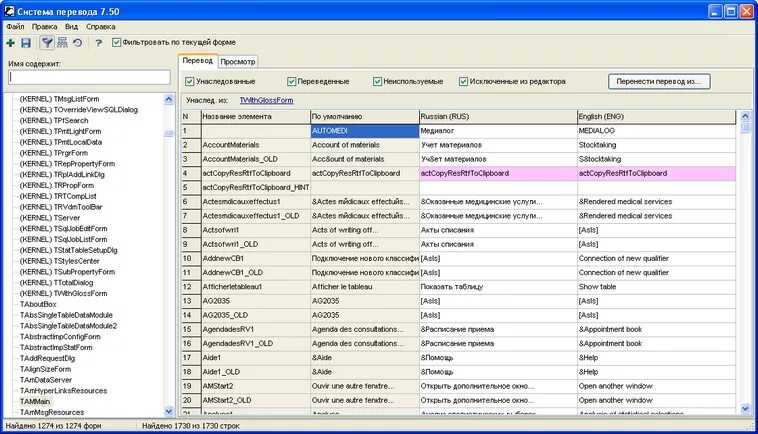Click the 'English (ENG)' column header

pos(656,116)
